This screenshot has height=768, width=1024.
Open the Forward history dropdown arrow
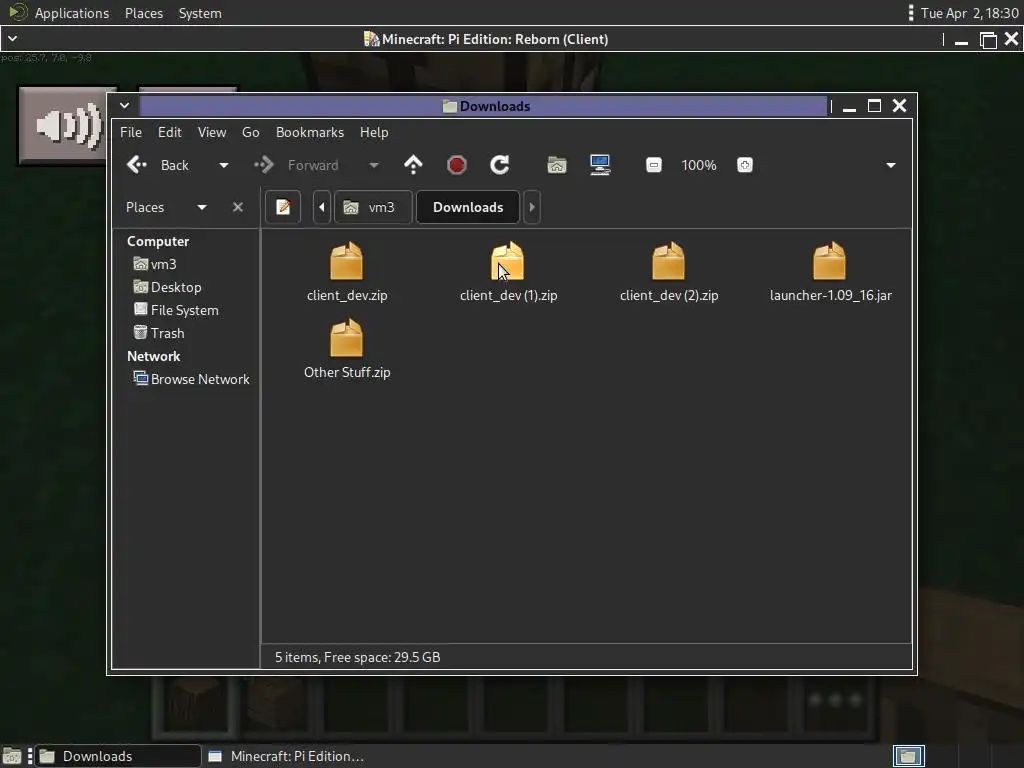point(374,165)
